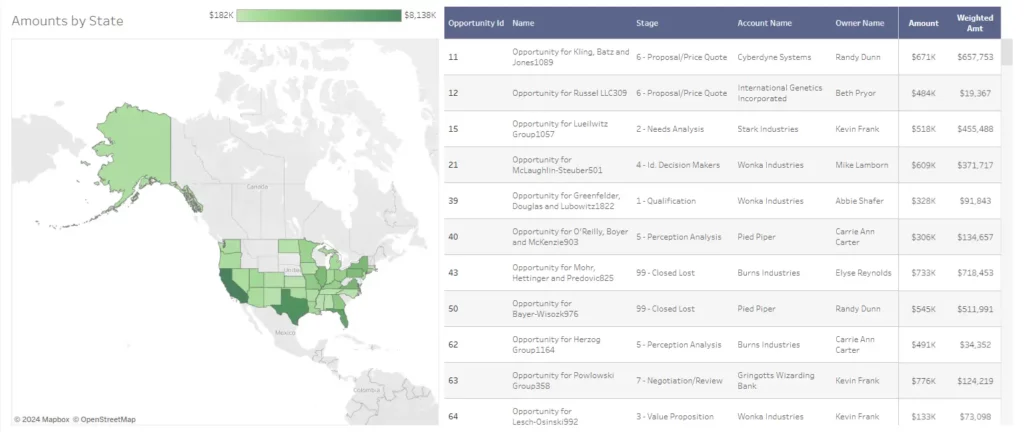Click the Weighted Amt column header
Screen dimensions: 1024x432
coord(974,22)
